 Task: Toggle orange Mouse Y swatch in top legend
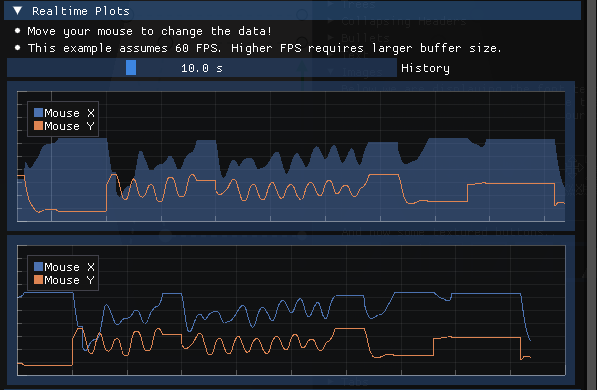pos(38,126)
